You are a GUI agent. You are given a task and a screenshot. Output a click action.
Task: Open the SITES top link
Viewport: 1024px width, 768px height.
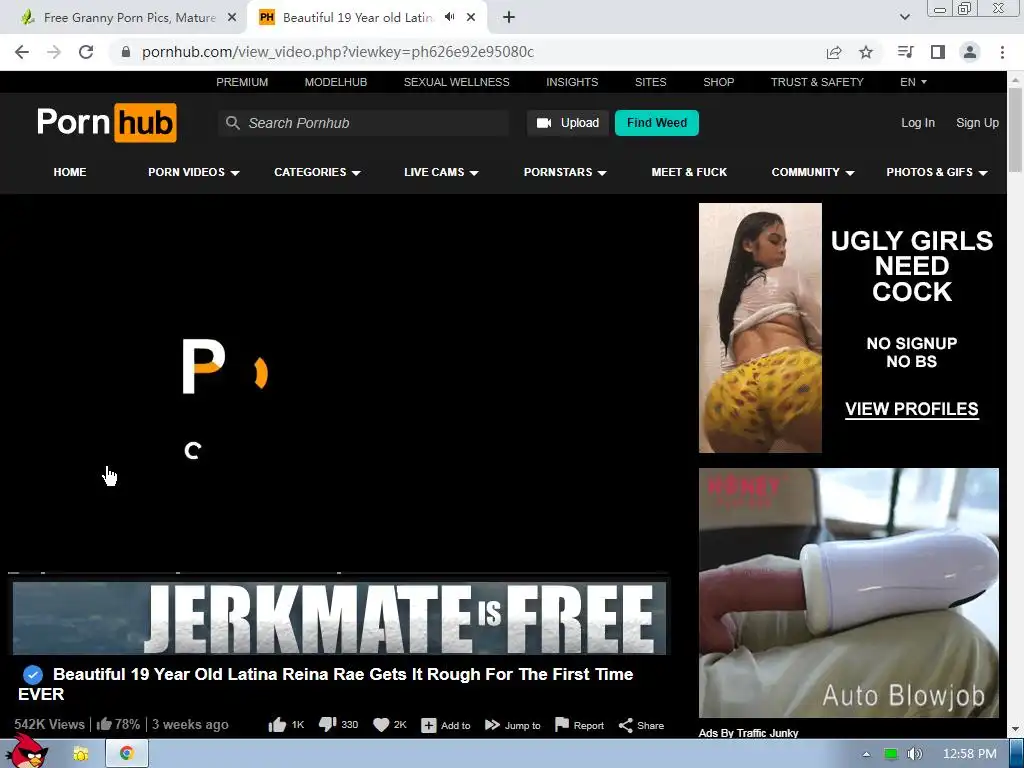[x=650, y=82]
